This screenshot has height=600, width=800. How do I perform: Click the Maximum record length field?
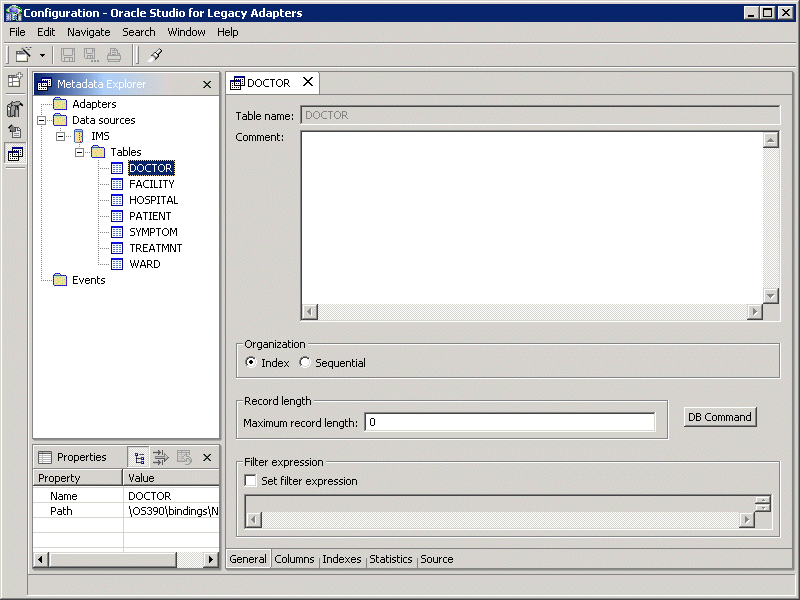510,422
